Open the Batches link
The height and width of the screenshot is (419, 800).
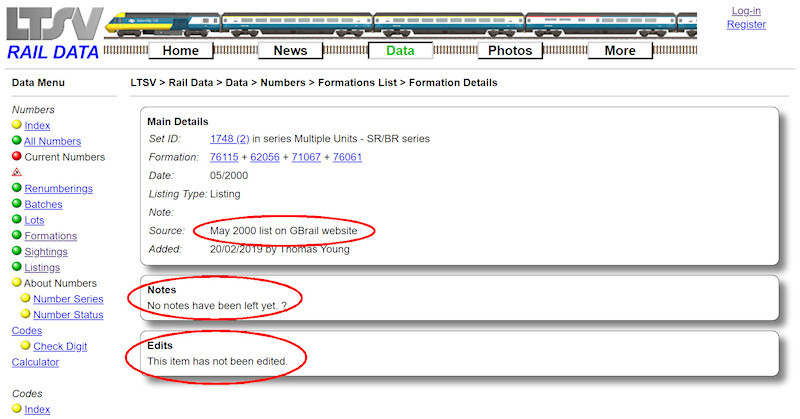pyautogui.click(x=43, y=205)
